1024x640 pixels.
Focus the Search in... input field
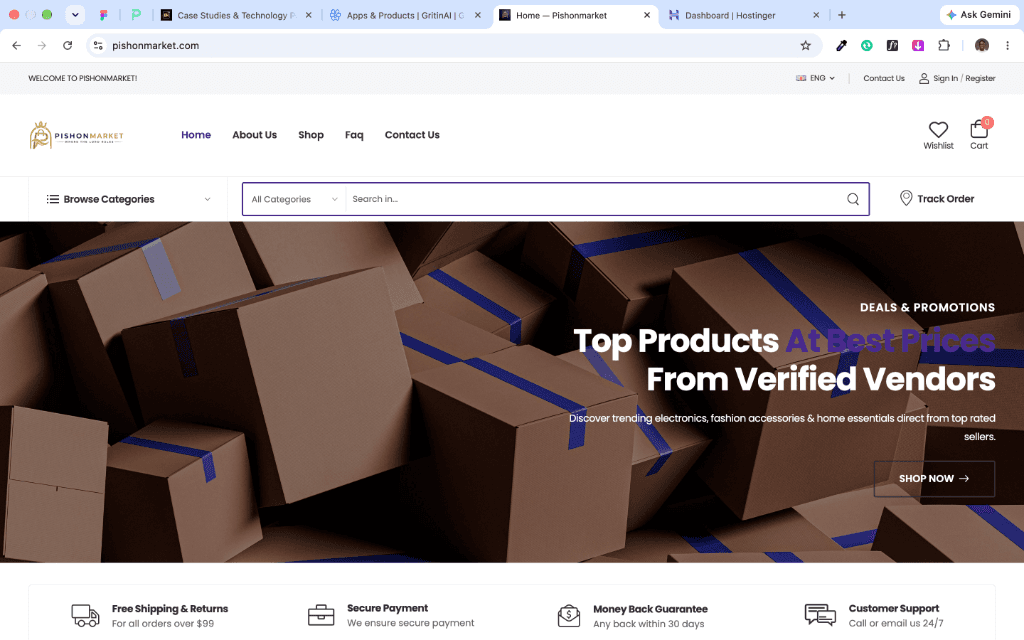click(x=594, y=199)
